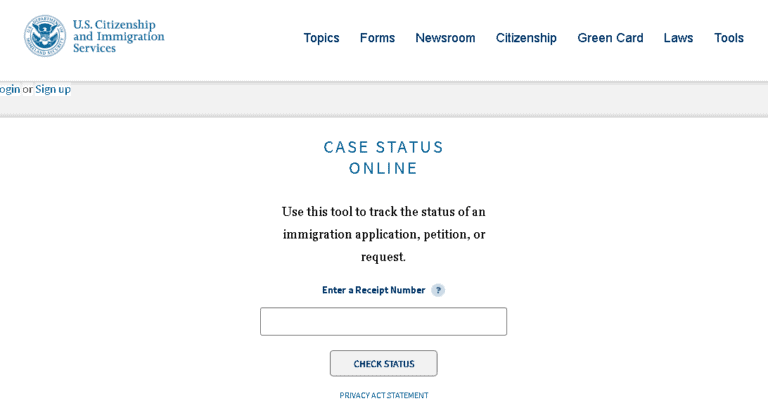The height and width of the screenshot is (408, 768).
Task: Click the Homeland Security seal logo
Action: [45, 36]
